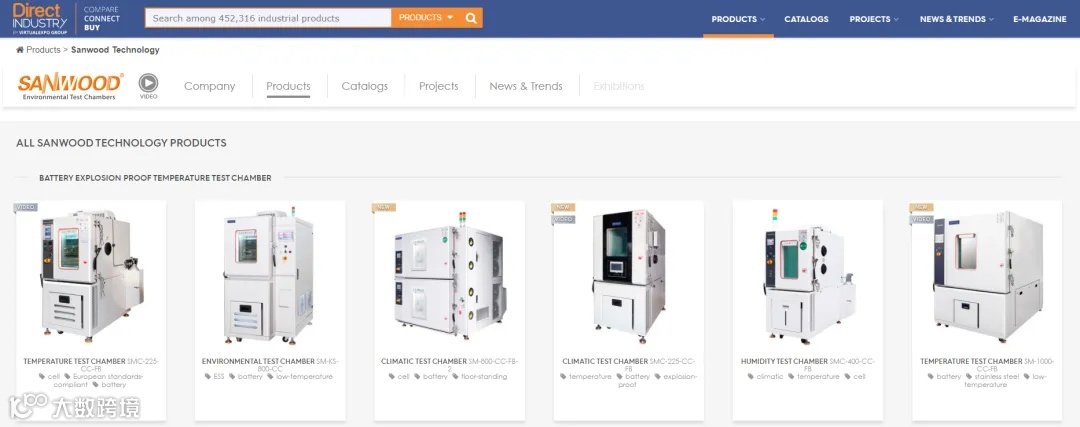Open Temperature Test Chamber SMC-225-CC-FB title

point(91,365)
